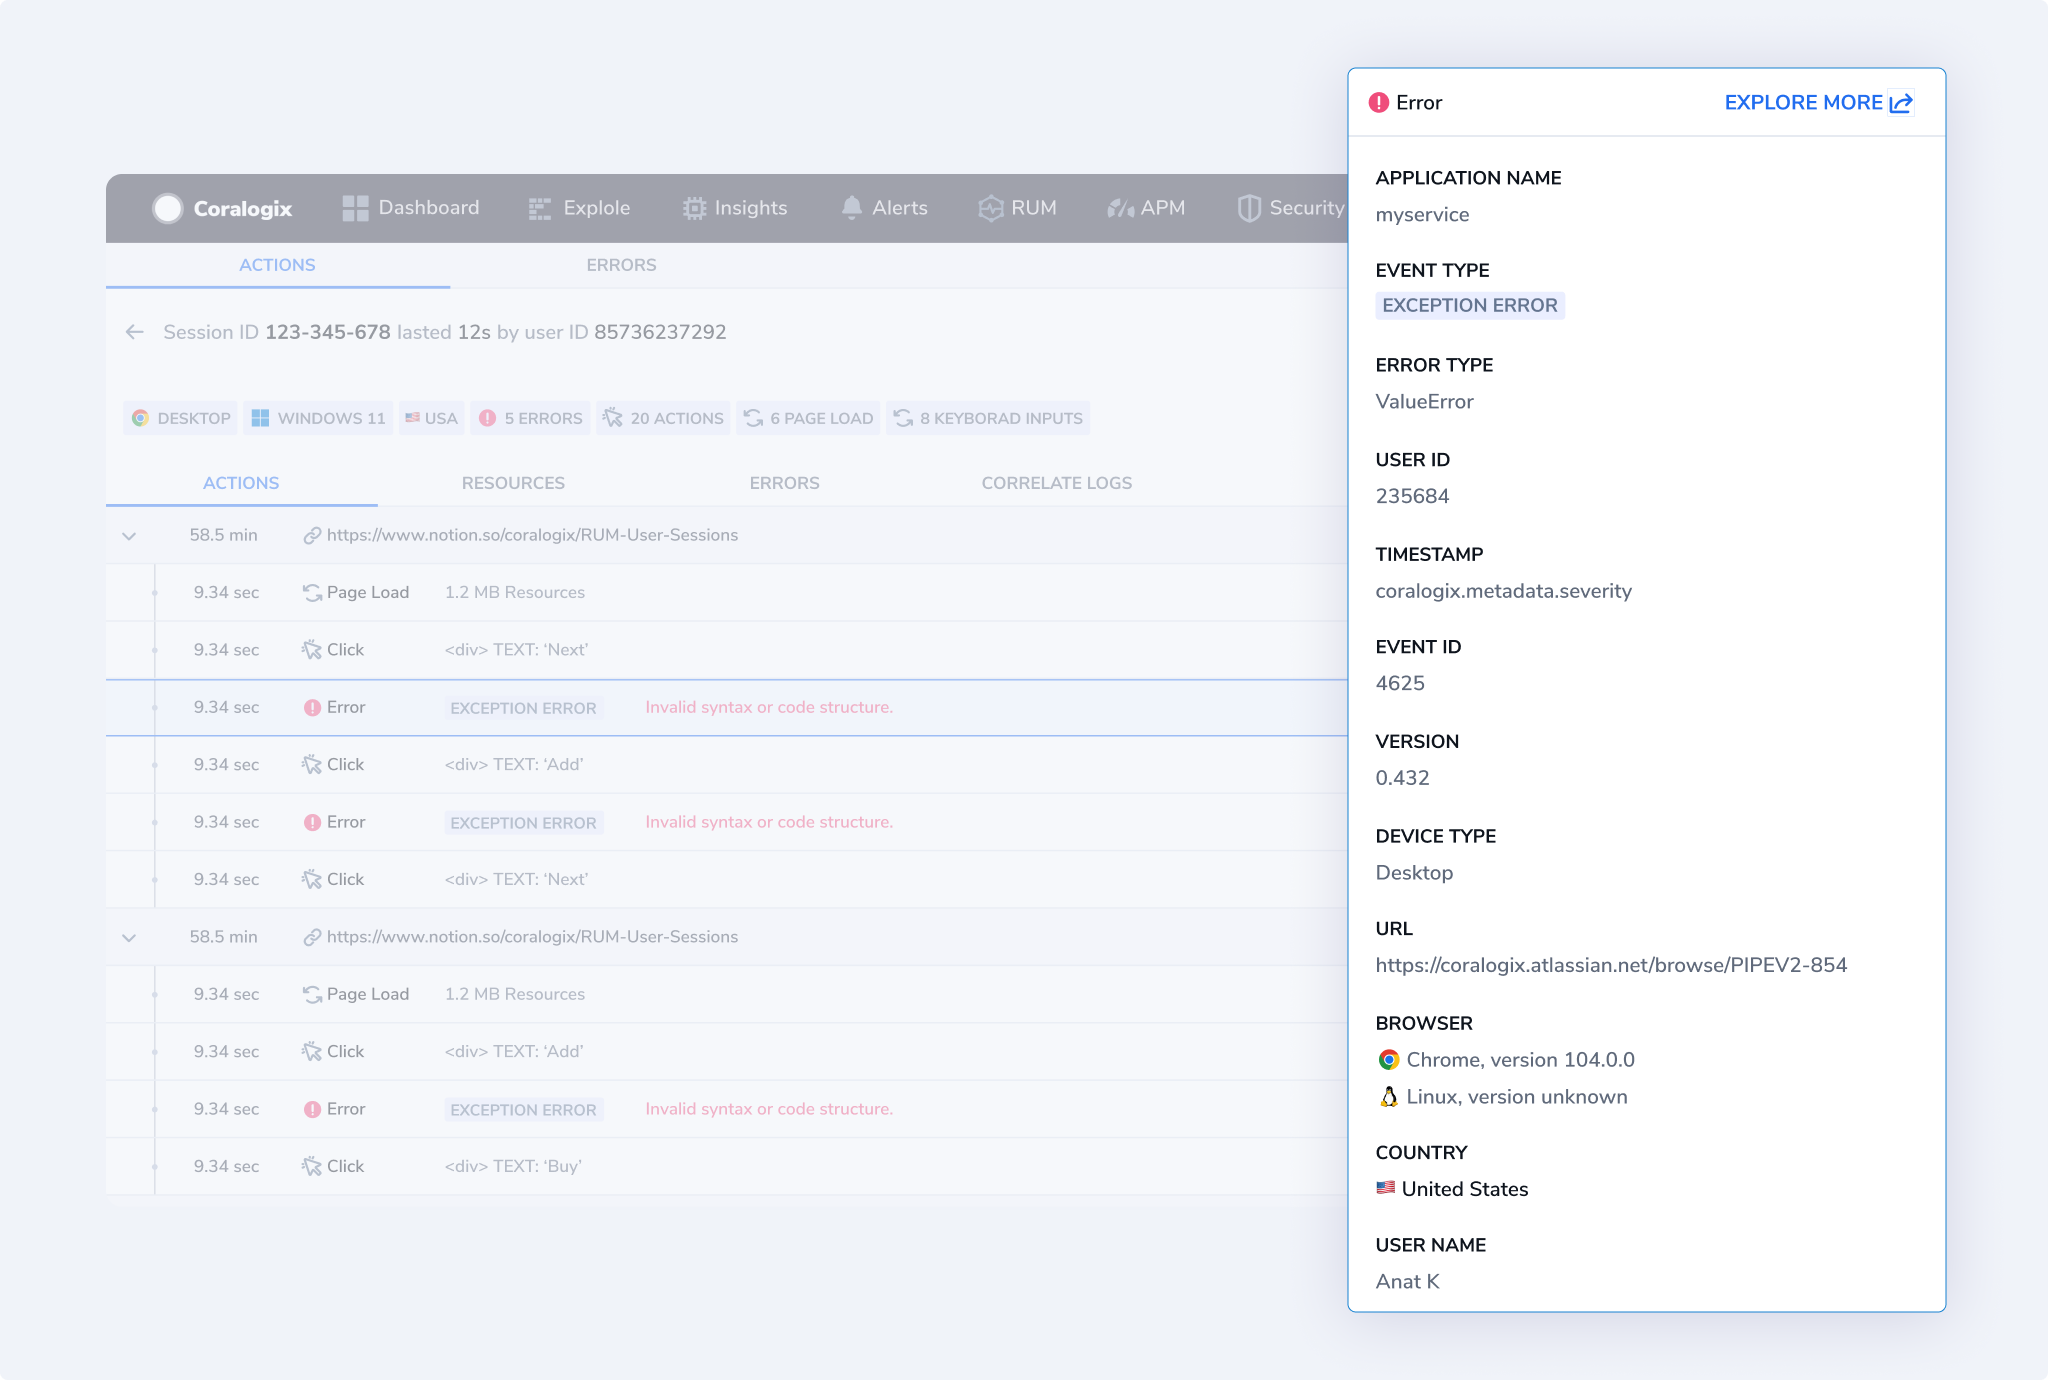Switch to the top ERRORS tab
This screenshot has height=1380, width=2048.
[x=621, y=265]
